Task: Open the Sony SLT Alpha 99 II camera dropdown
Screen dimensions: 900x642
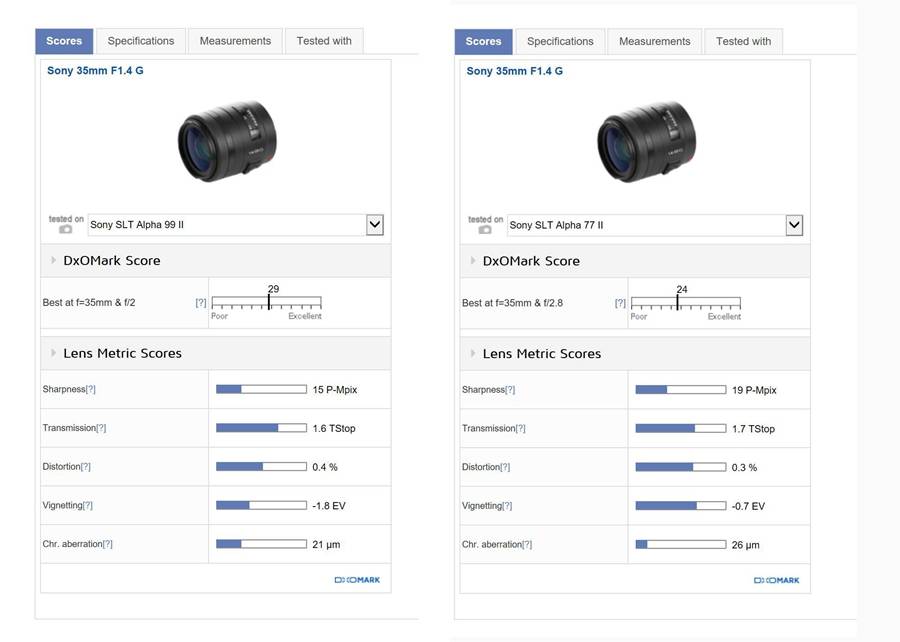Action: pos(374,225)
